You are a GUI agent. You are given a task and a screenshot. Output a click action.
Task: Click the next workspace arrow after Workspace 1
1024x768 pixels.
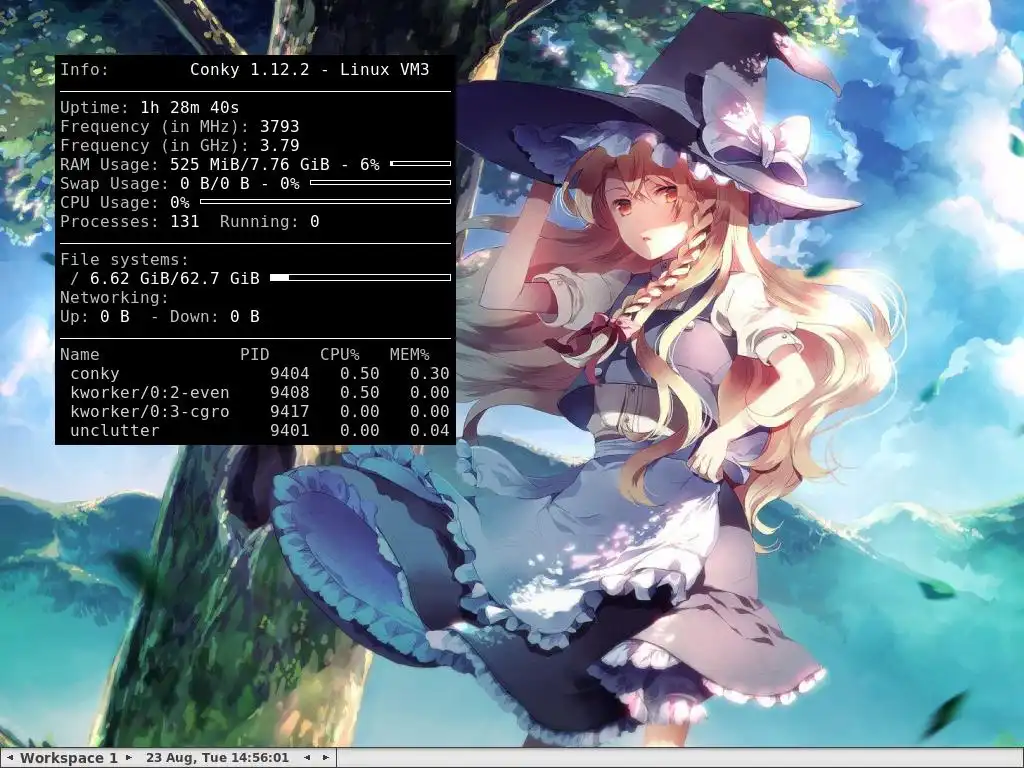pyautogui.click(x=129, y=758)
